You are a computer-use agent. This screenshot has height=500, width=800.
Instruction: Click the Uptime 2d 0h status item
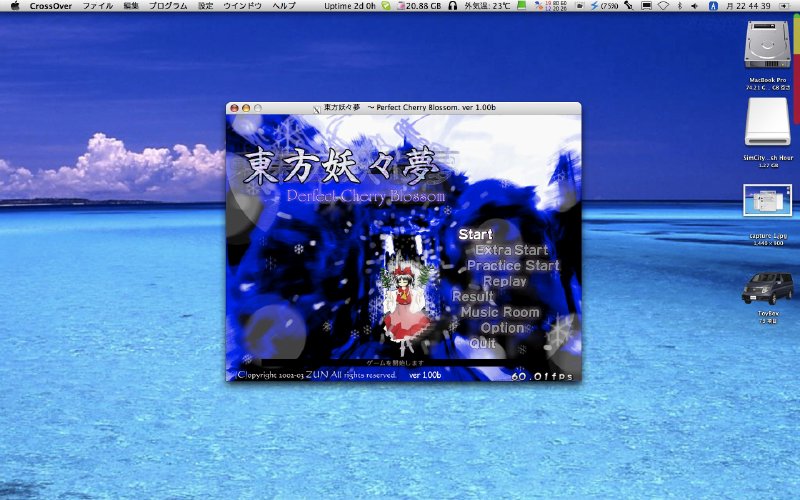click(349, 6)
